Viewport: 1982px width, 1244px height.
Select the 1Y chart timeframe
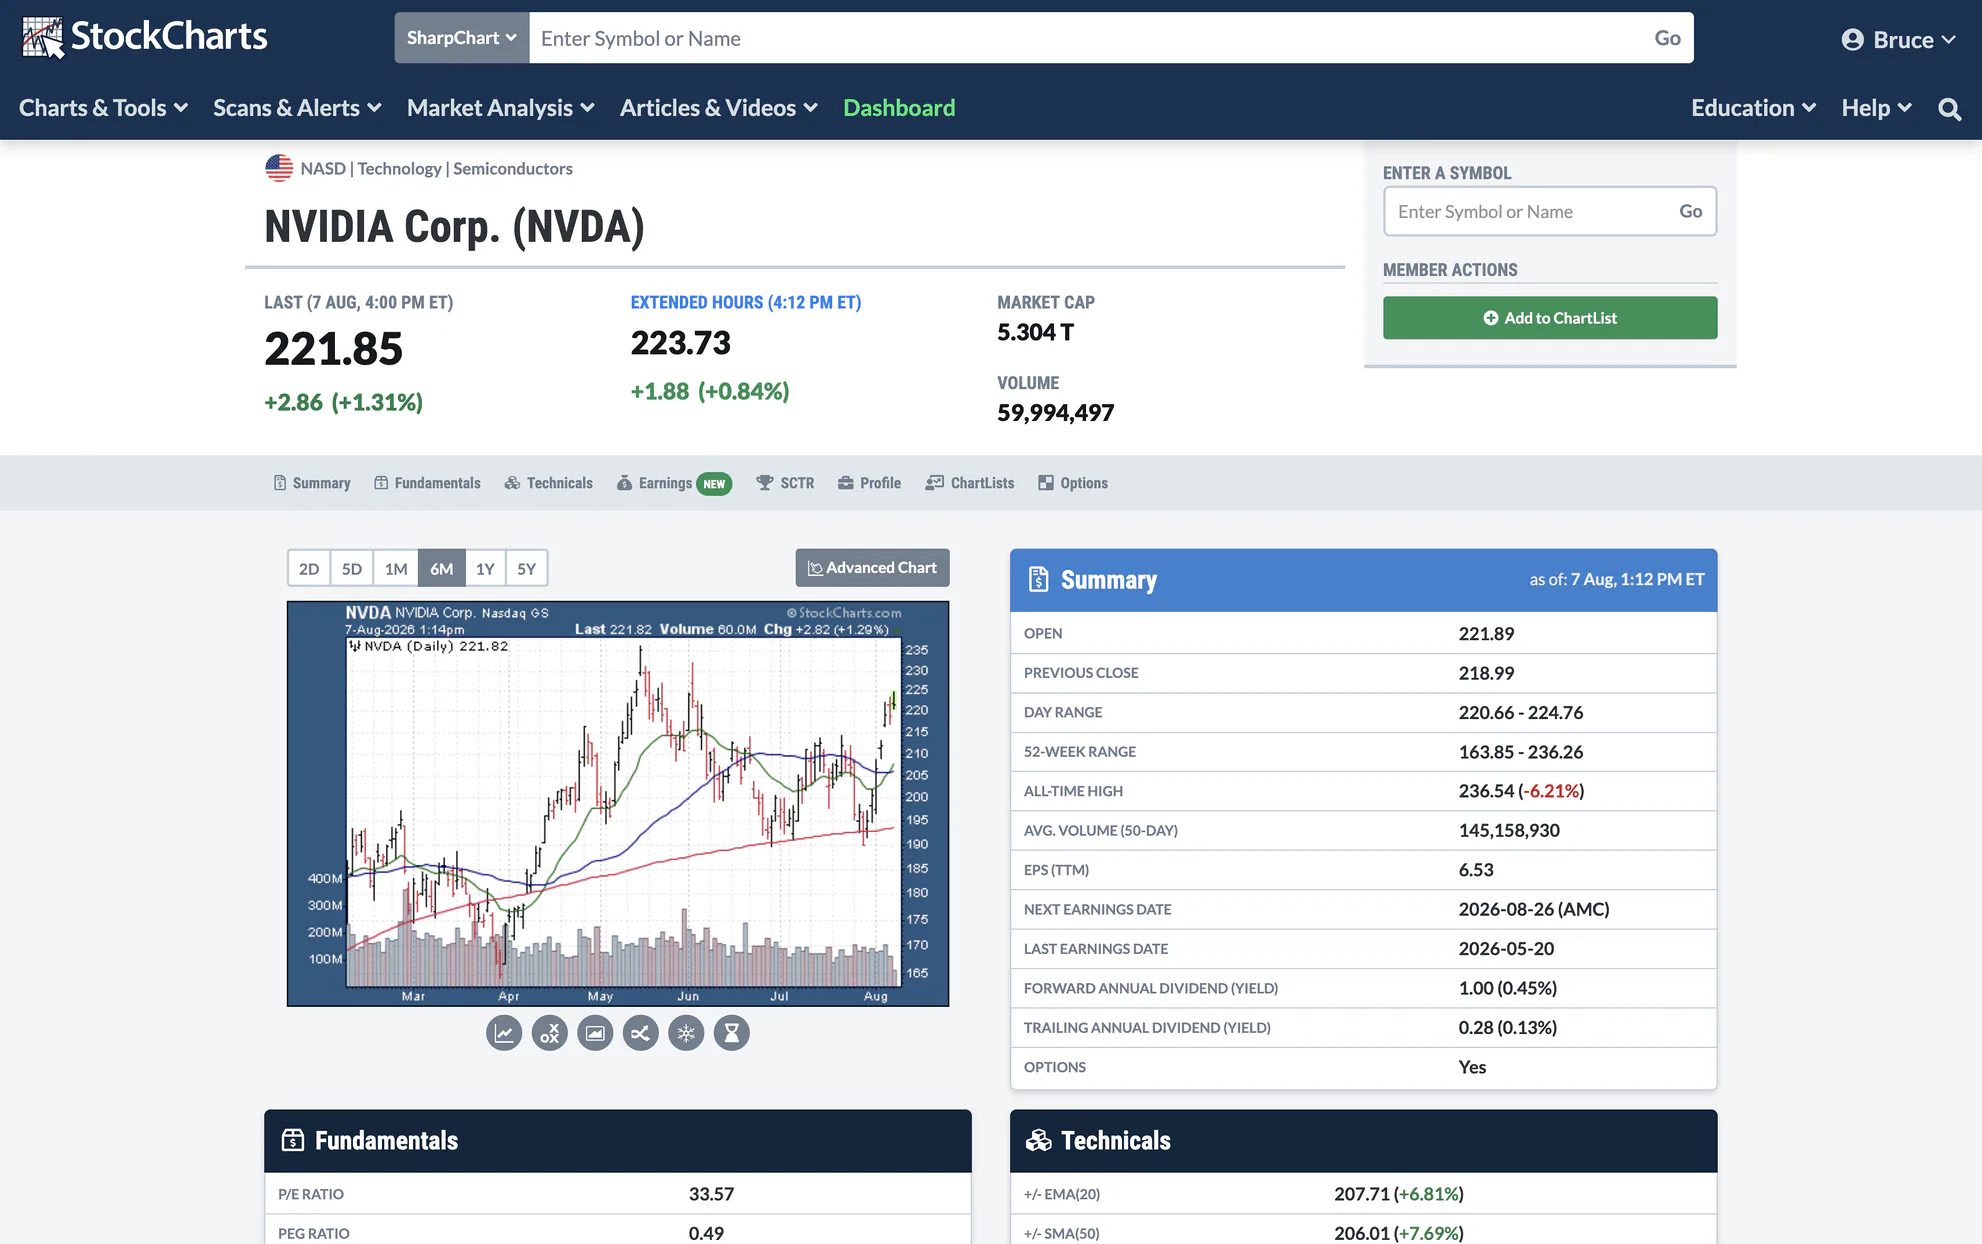485,569
